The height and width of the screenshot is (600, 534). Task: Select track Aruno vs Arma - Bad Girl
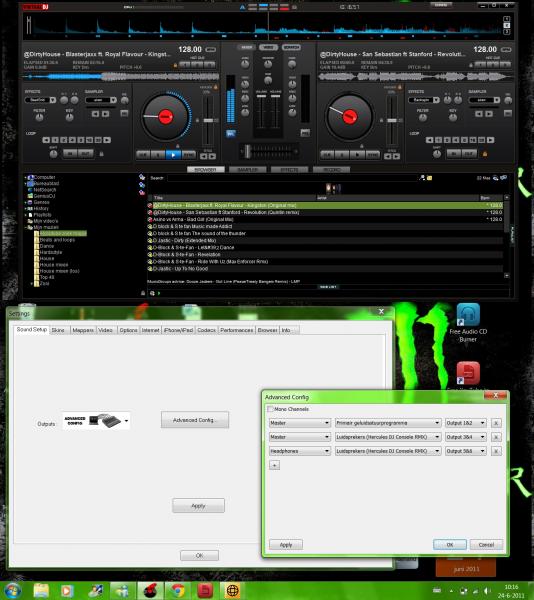325,220
